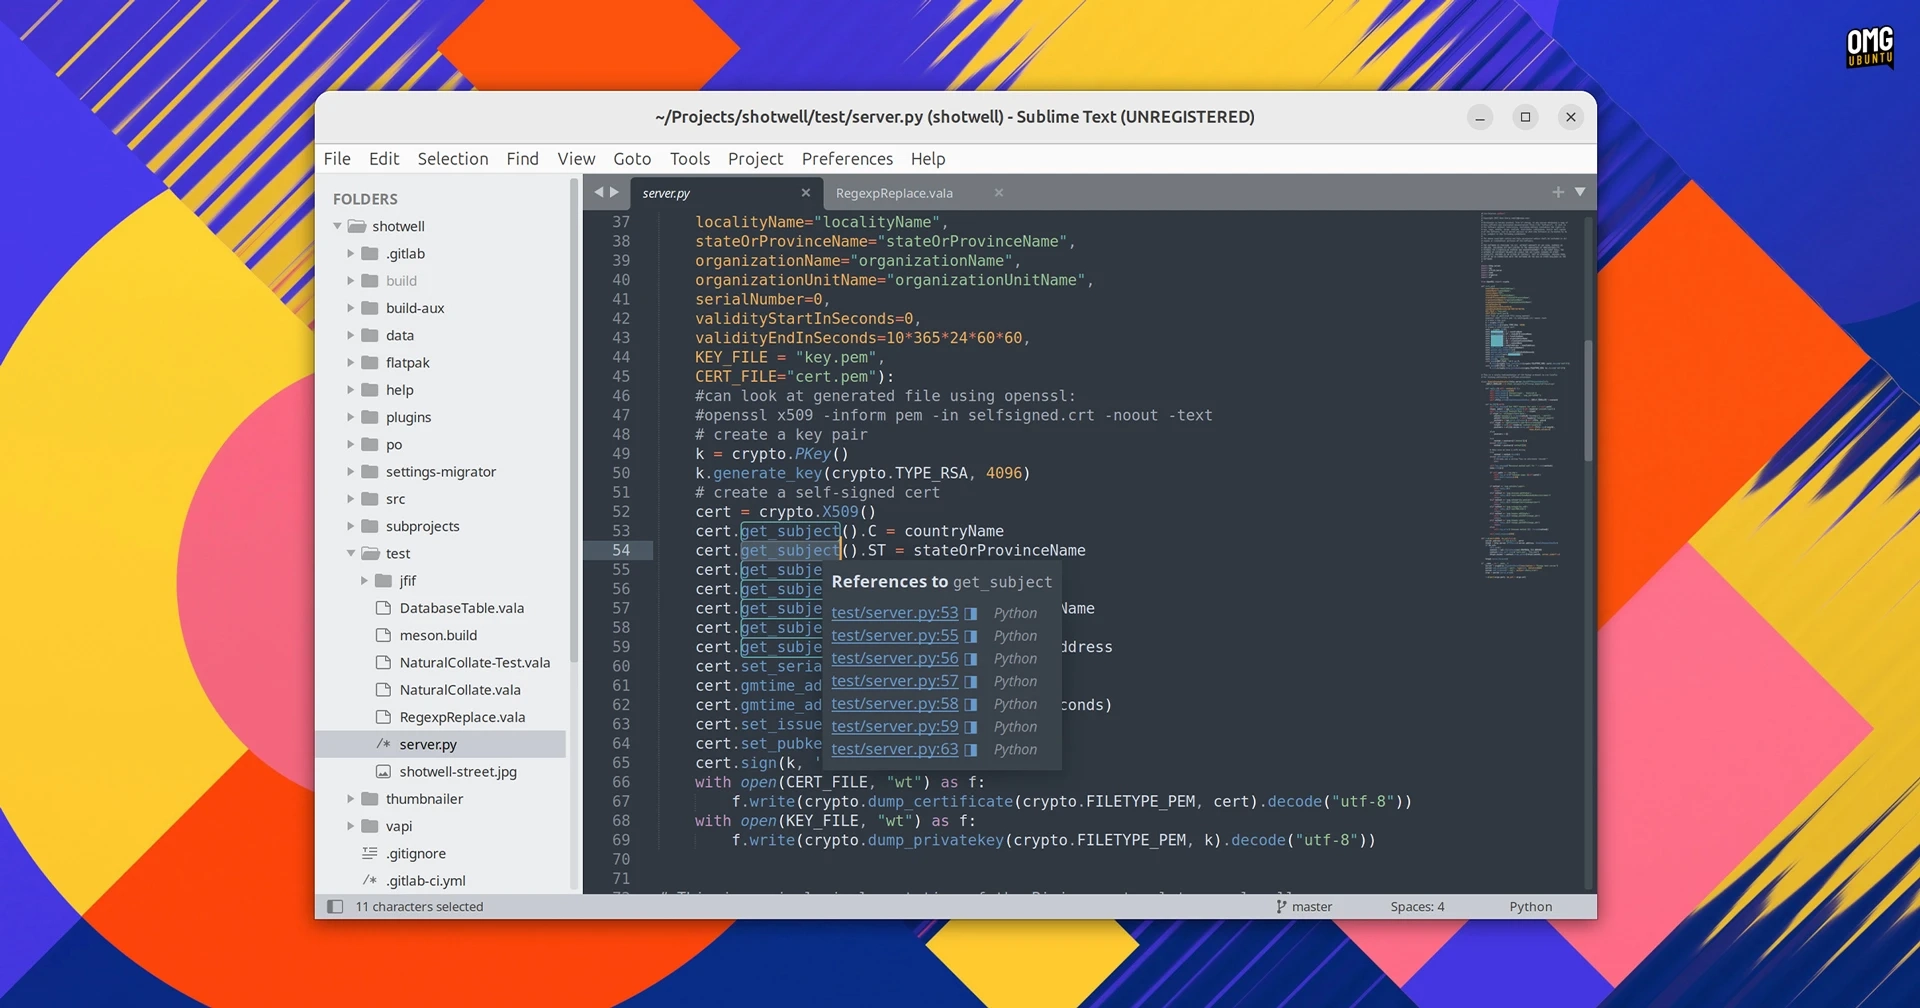This screenshot has height=1008, width=1920.
Task: Open shotwell-street.jpg image file
Action: pos(457,772)
